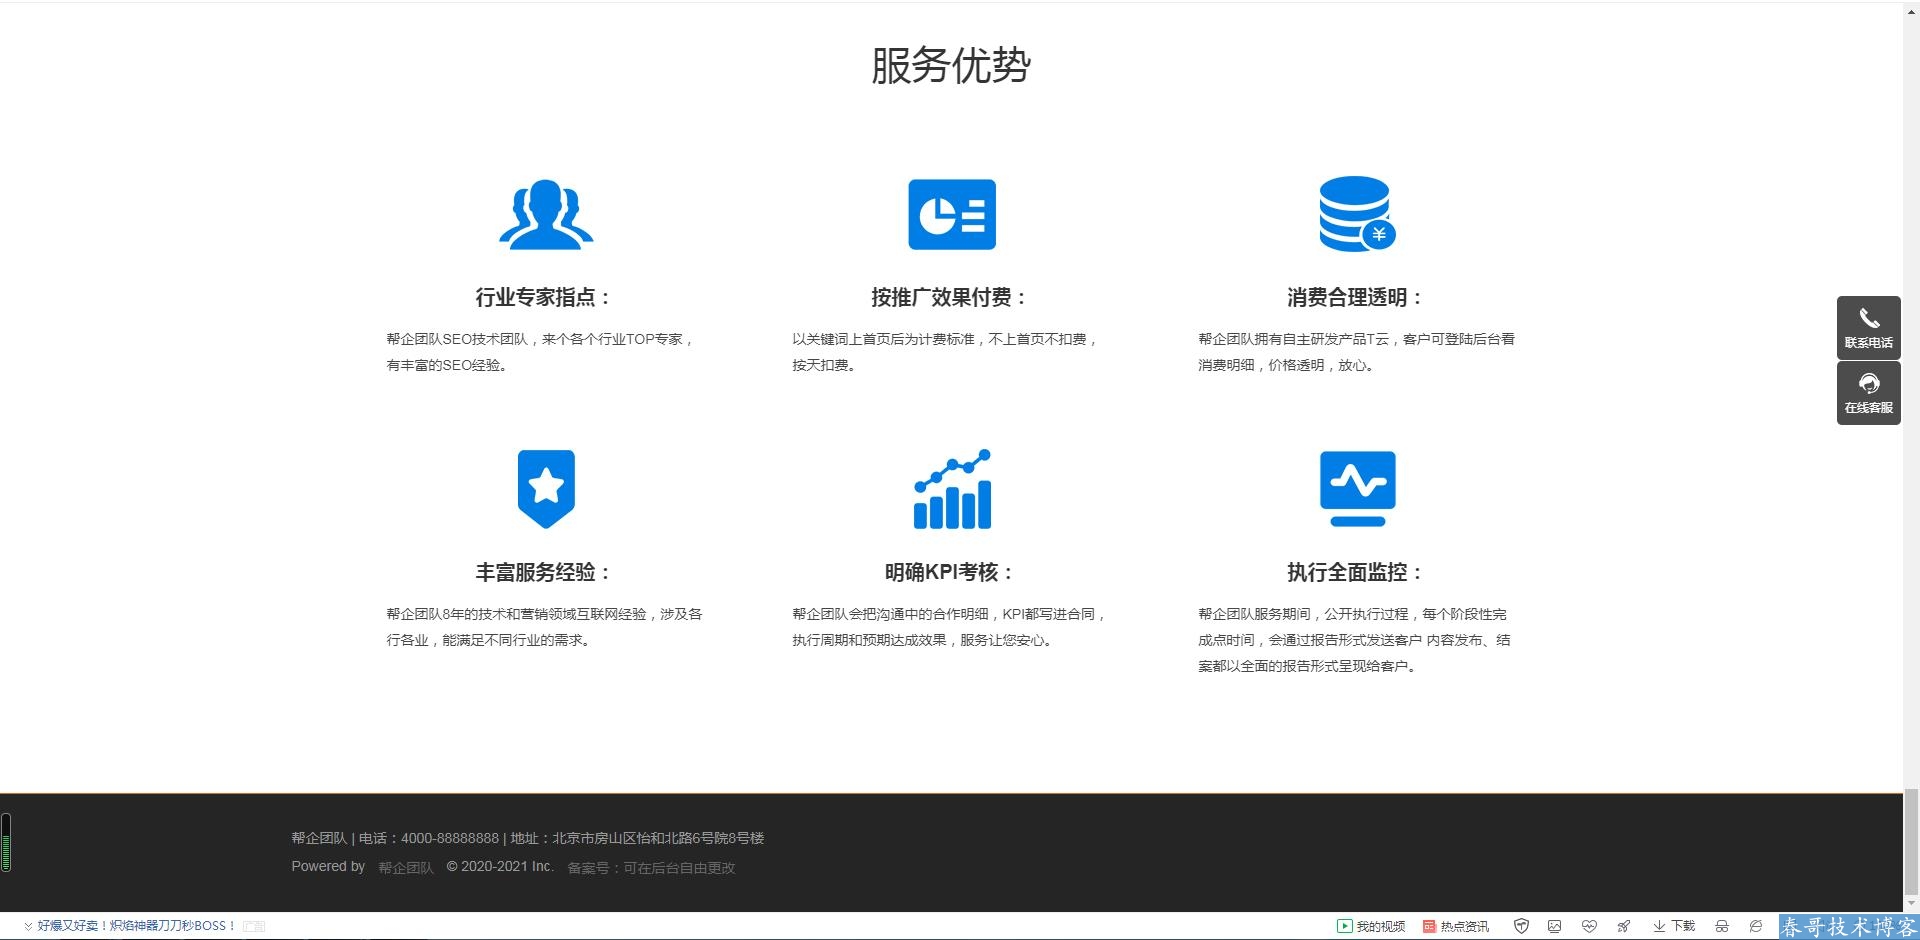Click the 服务优势 section heading

click(x=951, y=66)
